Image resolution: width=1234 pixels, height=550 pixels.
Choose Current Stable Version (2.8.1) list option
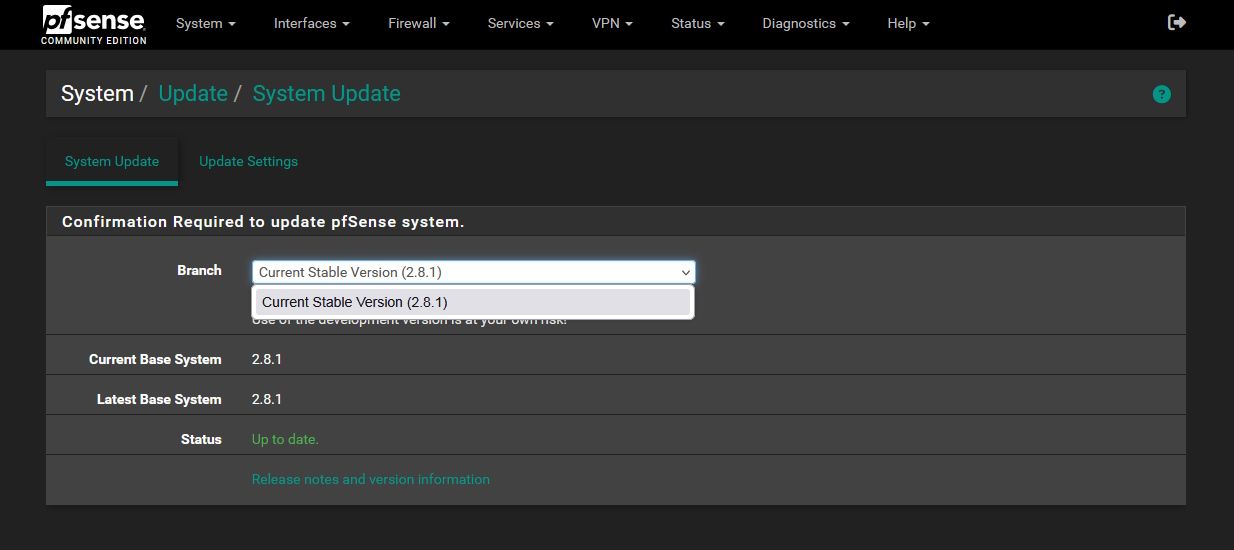coord(471,302)
